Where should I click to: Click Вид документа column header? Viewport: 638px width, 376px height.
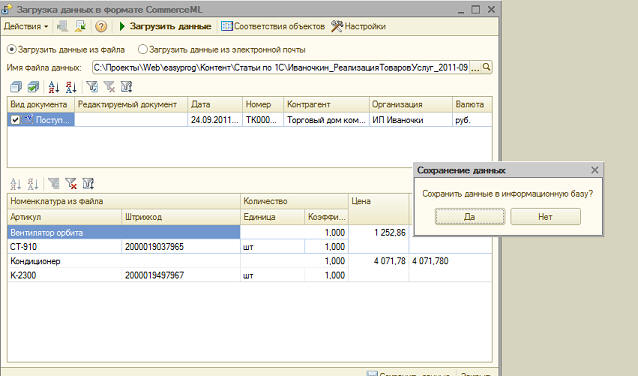[x=41, y=105]
